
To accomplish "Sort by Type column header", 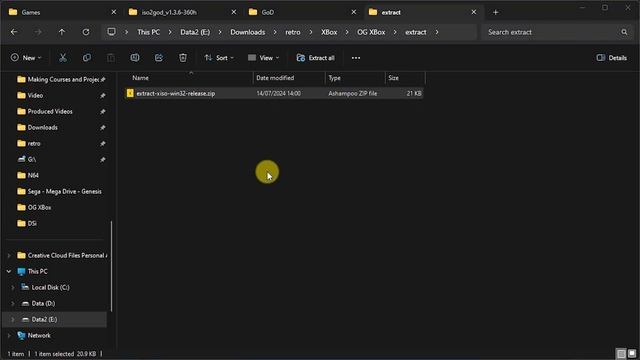I will [x=355, y=78].
